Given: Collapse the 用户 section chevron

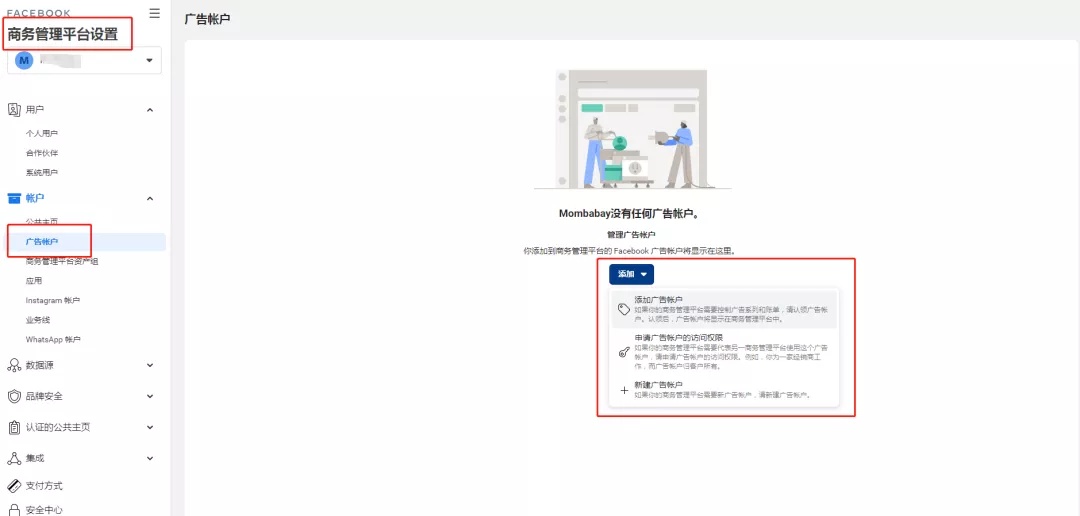Looking at the screenshot, I should tap(150, 110).
